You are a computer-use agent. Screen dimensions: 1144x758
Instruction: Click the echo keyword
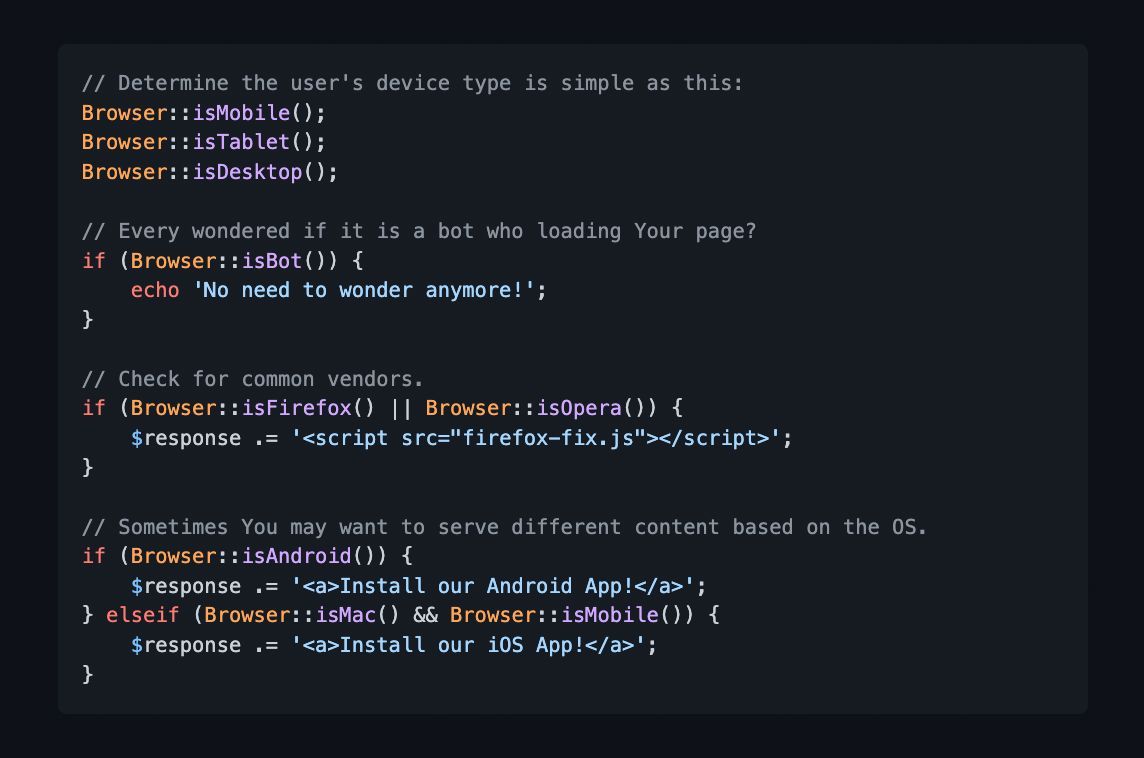click(x=155, y=290)
